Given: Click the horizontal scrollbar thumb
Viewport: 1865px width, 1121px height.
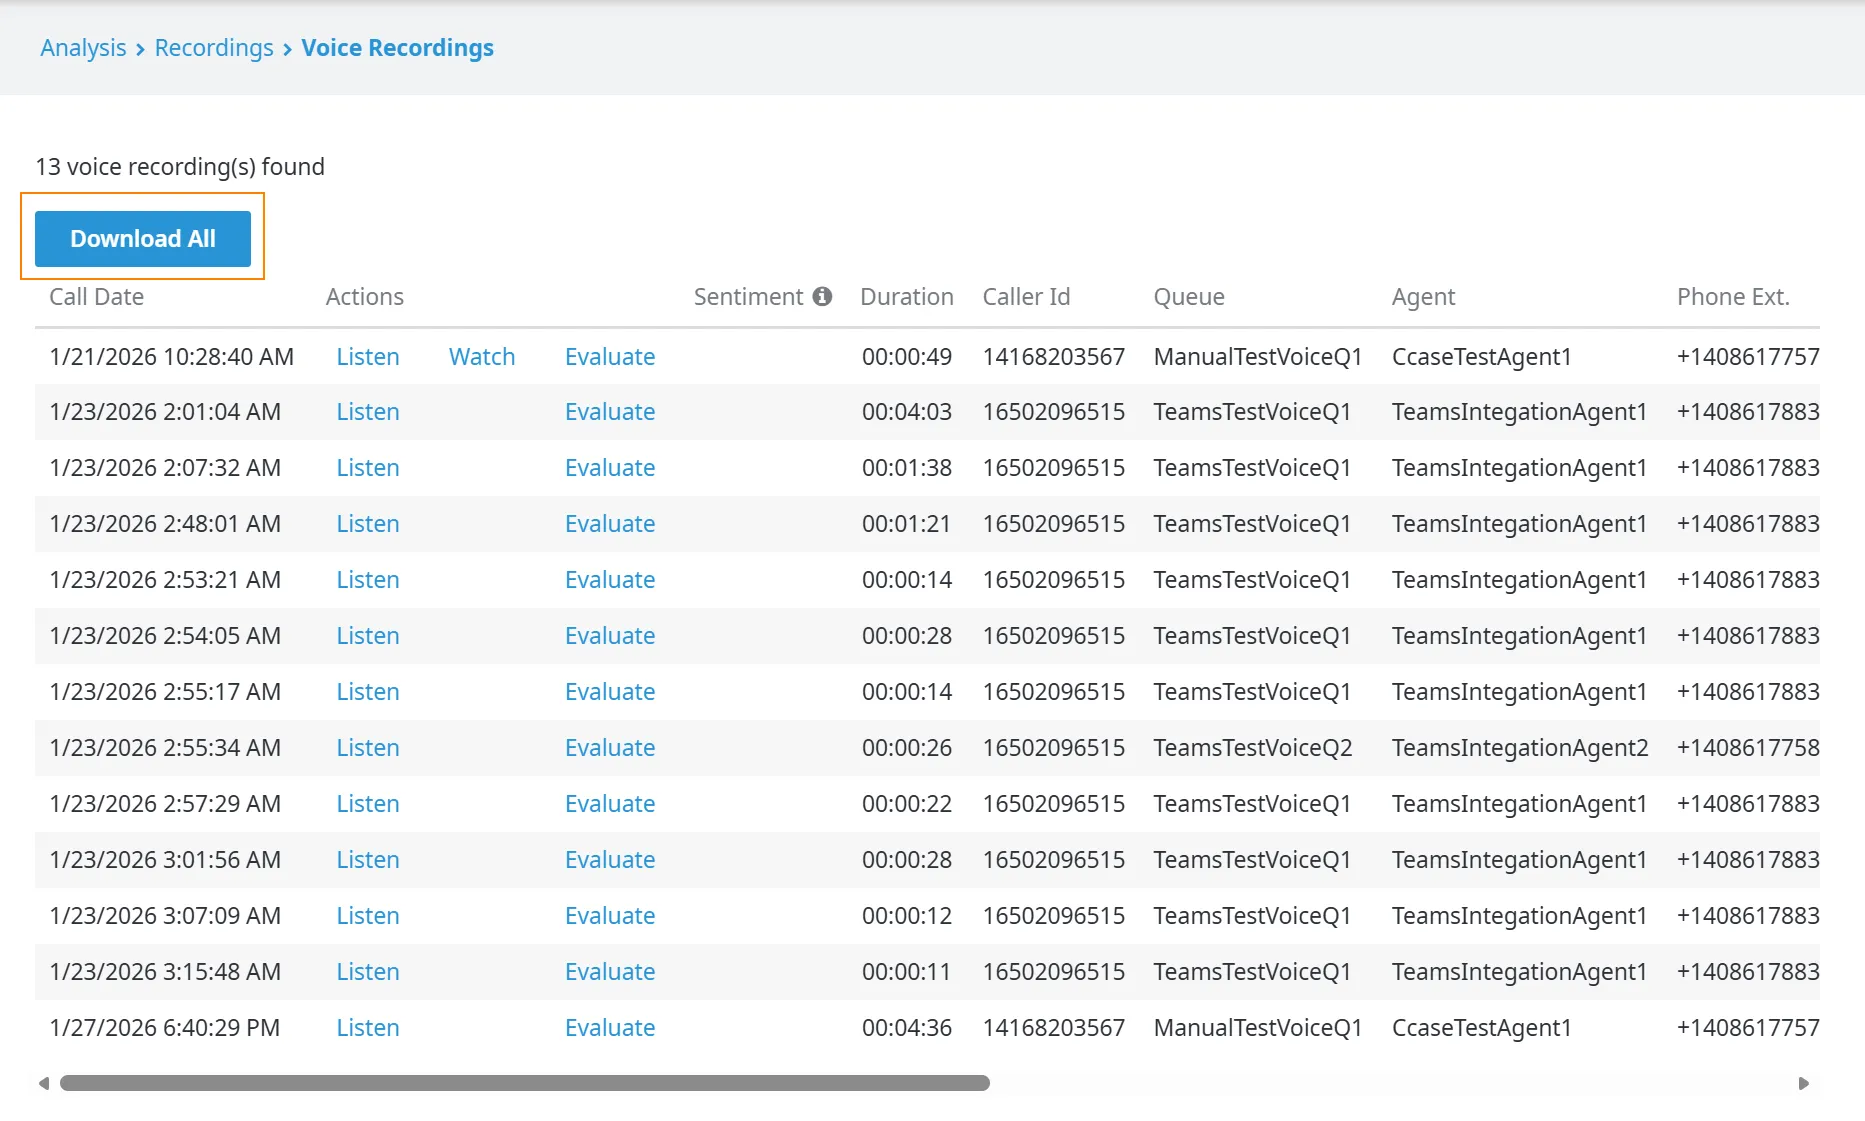Looking at the screenshot, I should [525, 1083].
